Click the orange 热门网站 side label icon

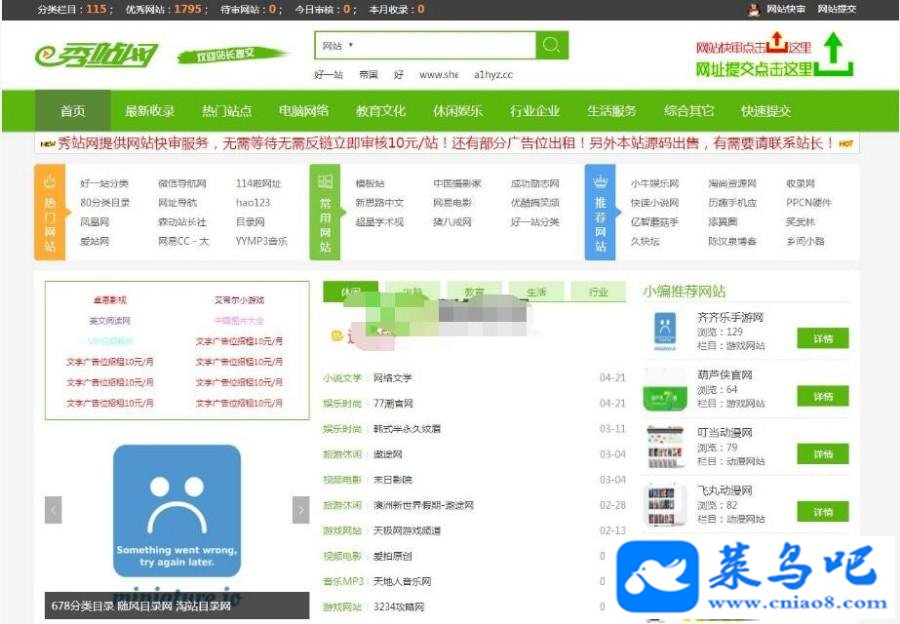coord(50,181)
